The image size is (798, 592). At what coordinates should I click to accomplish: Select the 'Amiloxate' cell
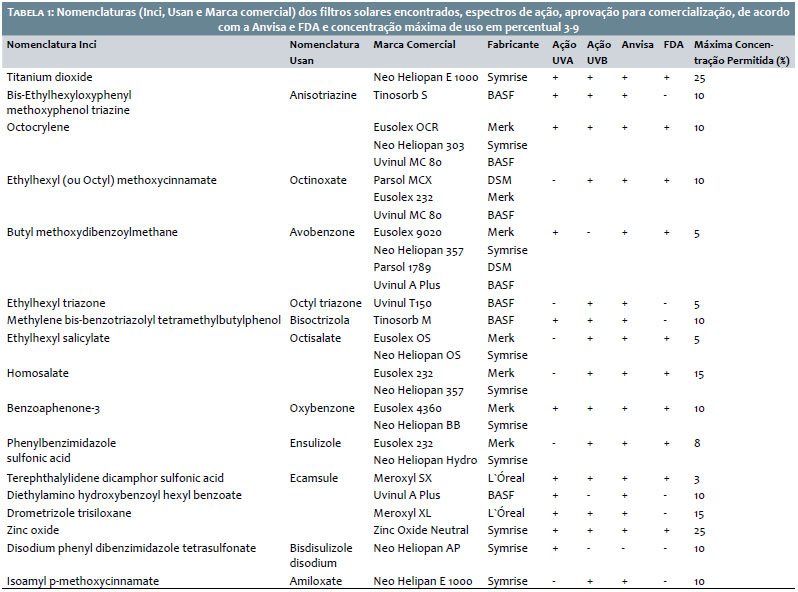(x=316, y=581)
